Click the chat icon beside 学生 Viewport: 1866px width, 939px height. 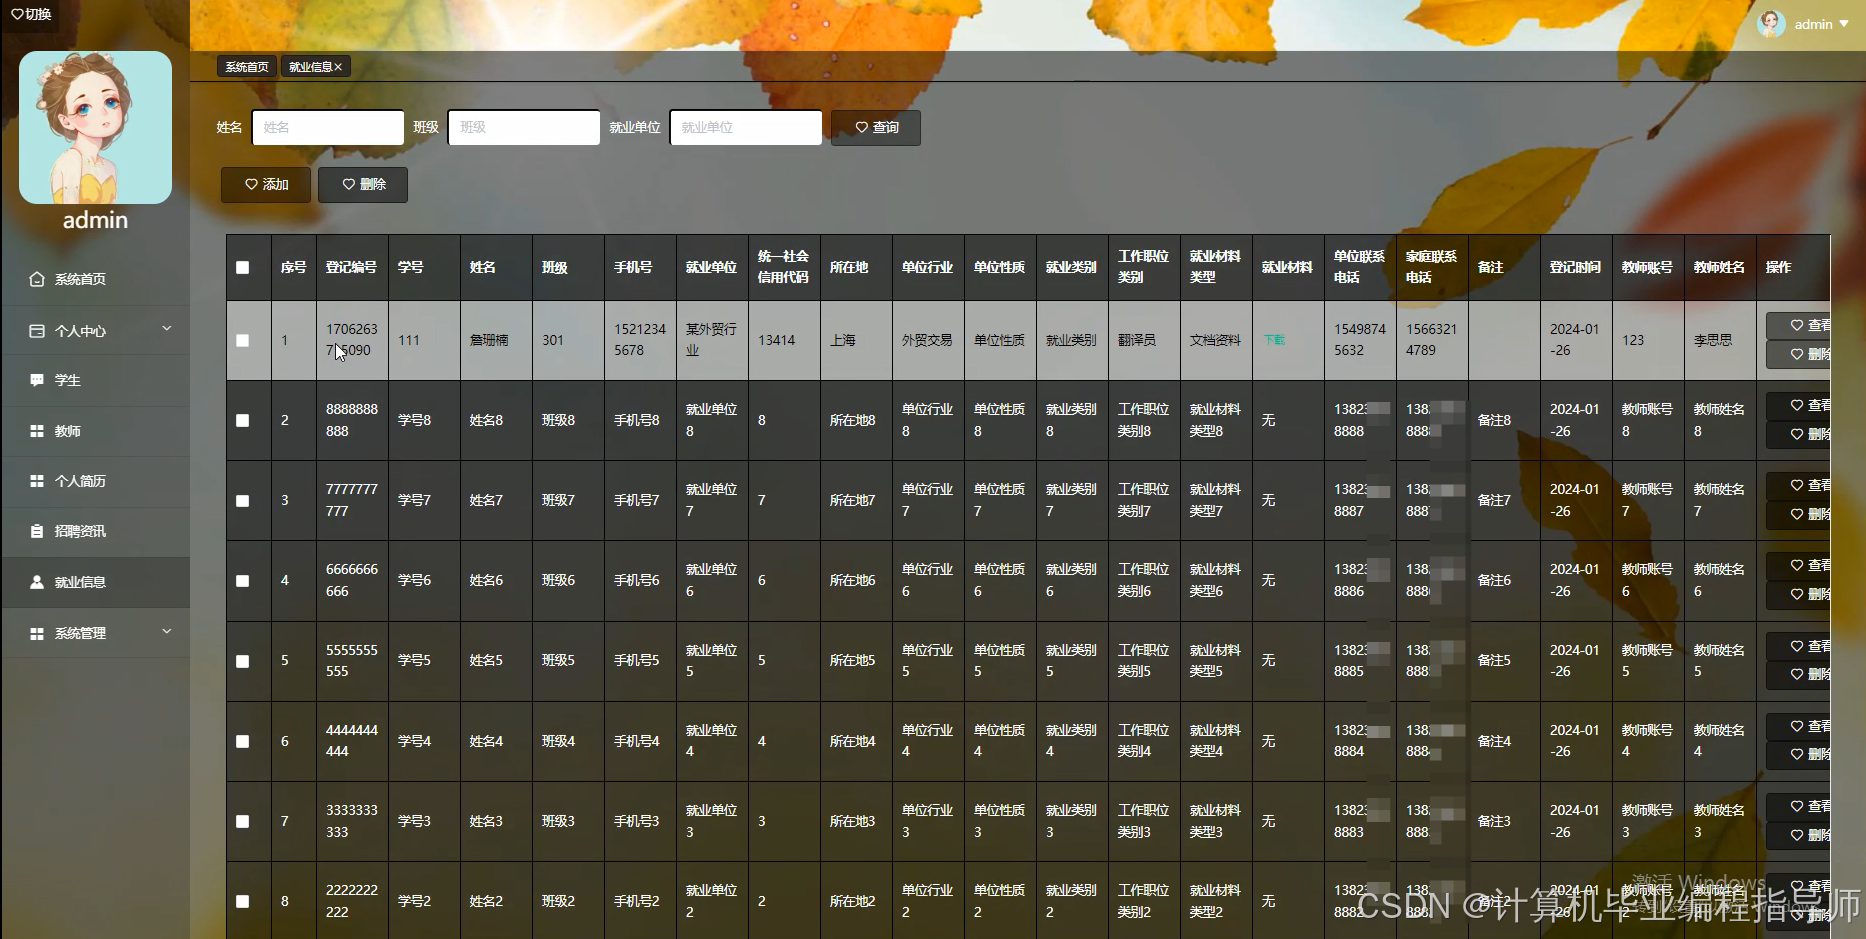coord(37,380)
